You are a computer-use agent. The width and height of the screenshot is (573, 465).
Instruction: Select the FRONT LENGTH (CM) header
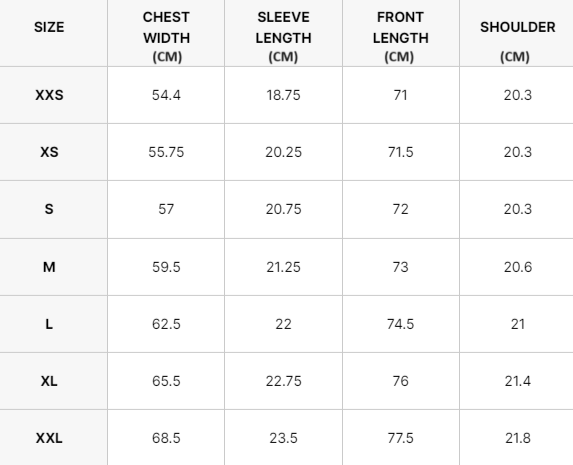pyautogui.click(x=401, y=37)
